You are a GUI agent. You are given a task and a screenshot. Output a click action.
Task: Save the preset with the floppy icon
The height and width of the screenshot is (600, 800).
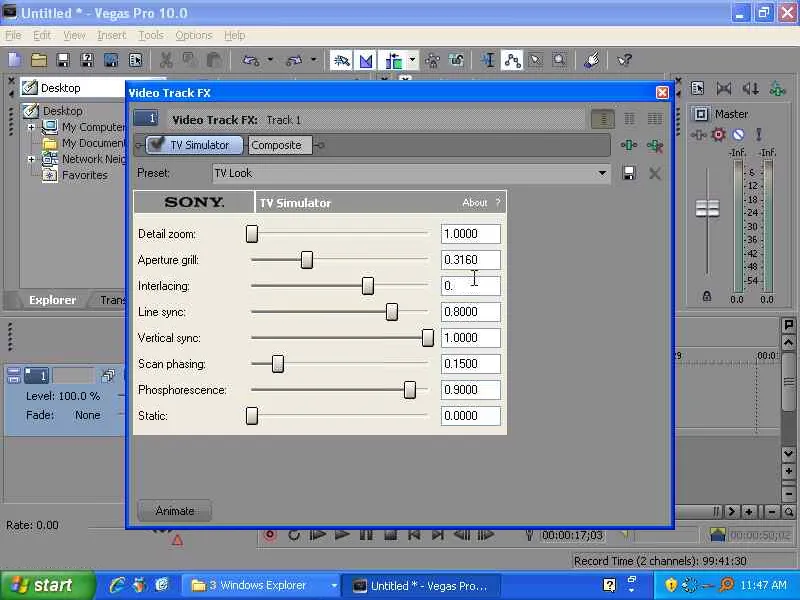(630, 173)
